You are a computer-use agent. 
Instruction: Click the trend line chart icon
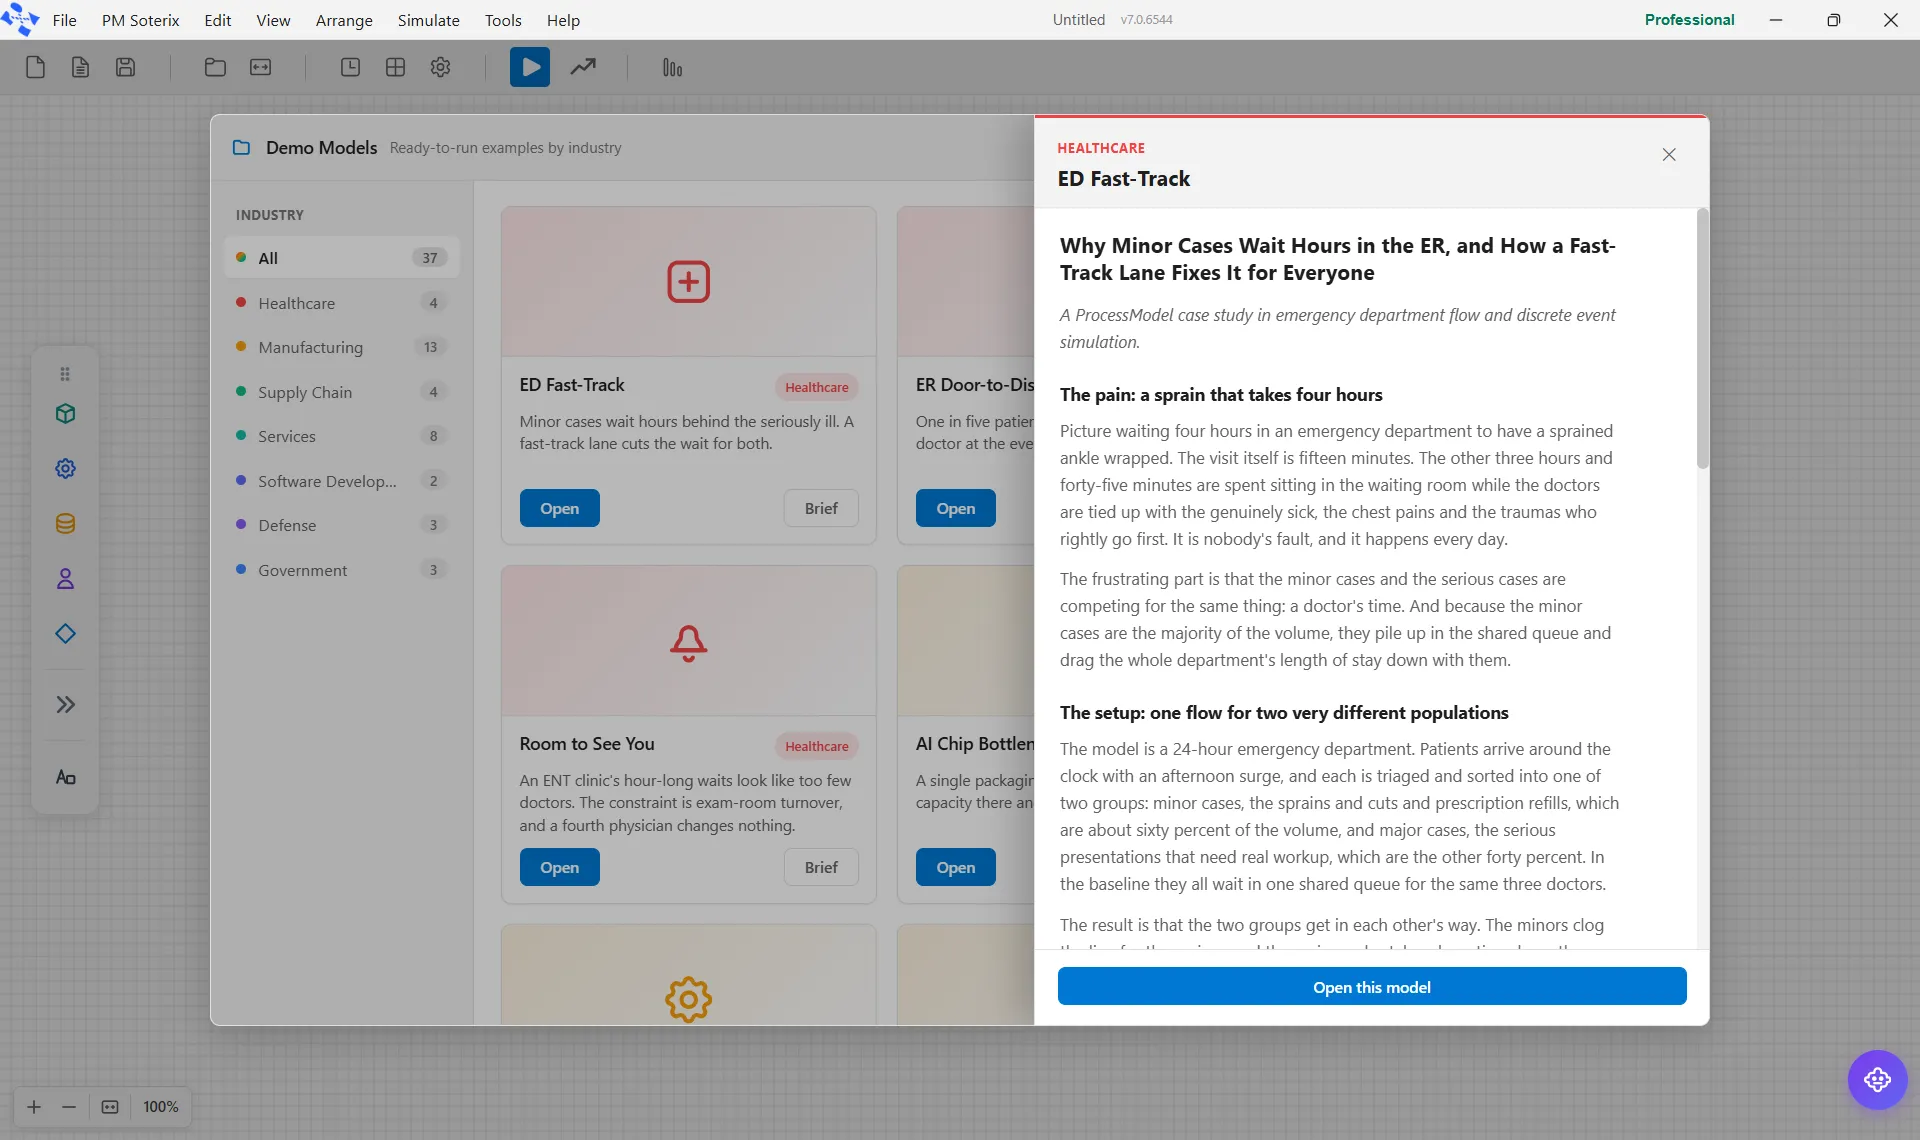pyautogui.click(x=583, y=67)
